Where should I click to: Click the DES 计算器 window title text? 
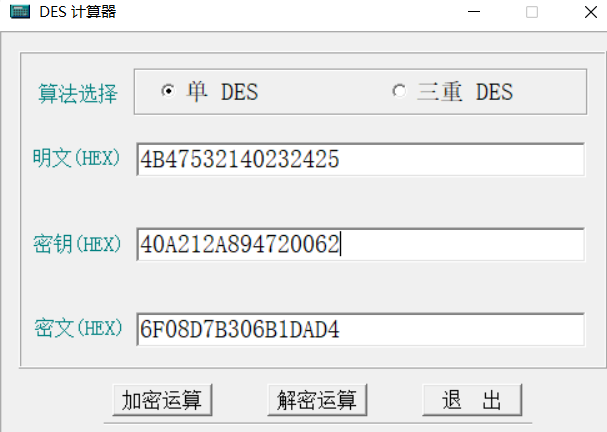77,12
